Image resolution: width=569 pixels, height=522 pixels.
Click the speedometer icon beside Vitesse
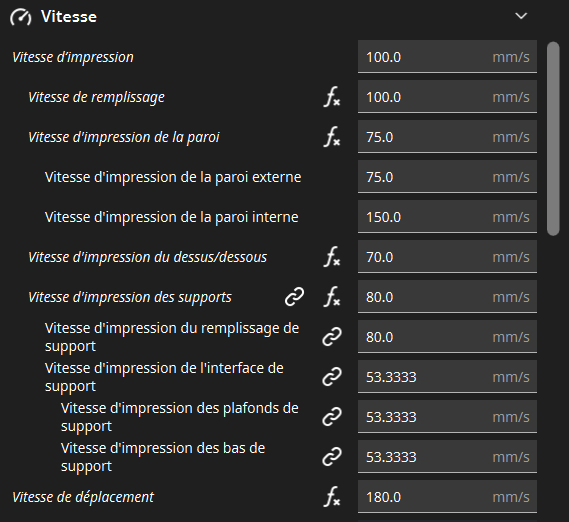21,17
